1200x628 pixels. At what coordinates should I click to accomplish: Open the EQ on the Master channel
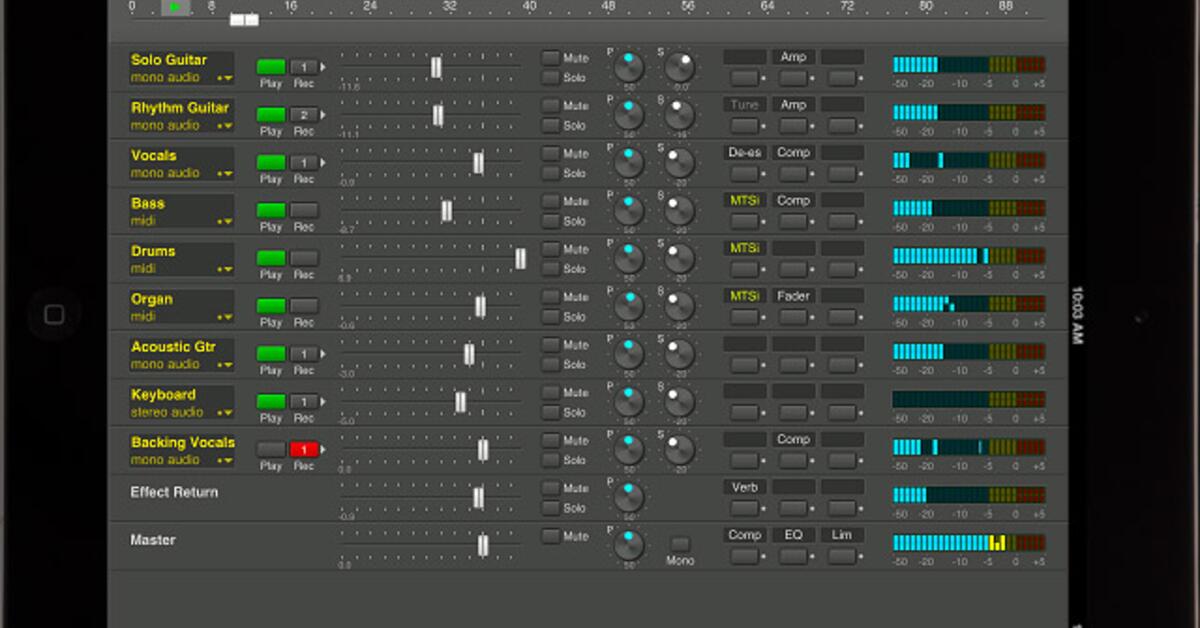click(793, 535)
